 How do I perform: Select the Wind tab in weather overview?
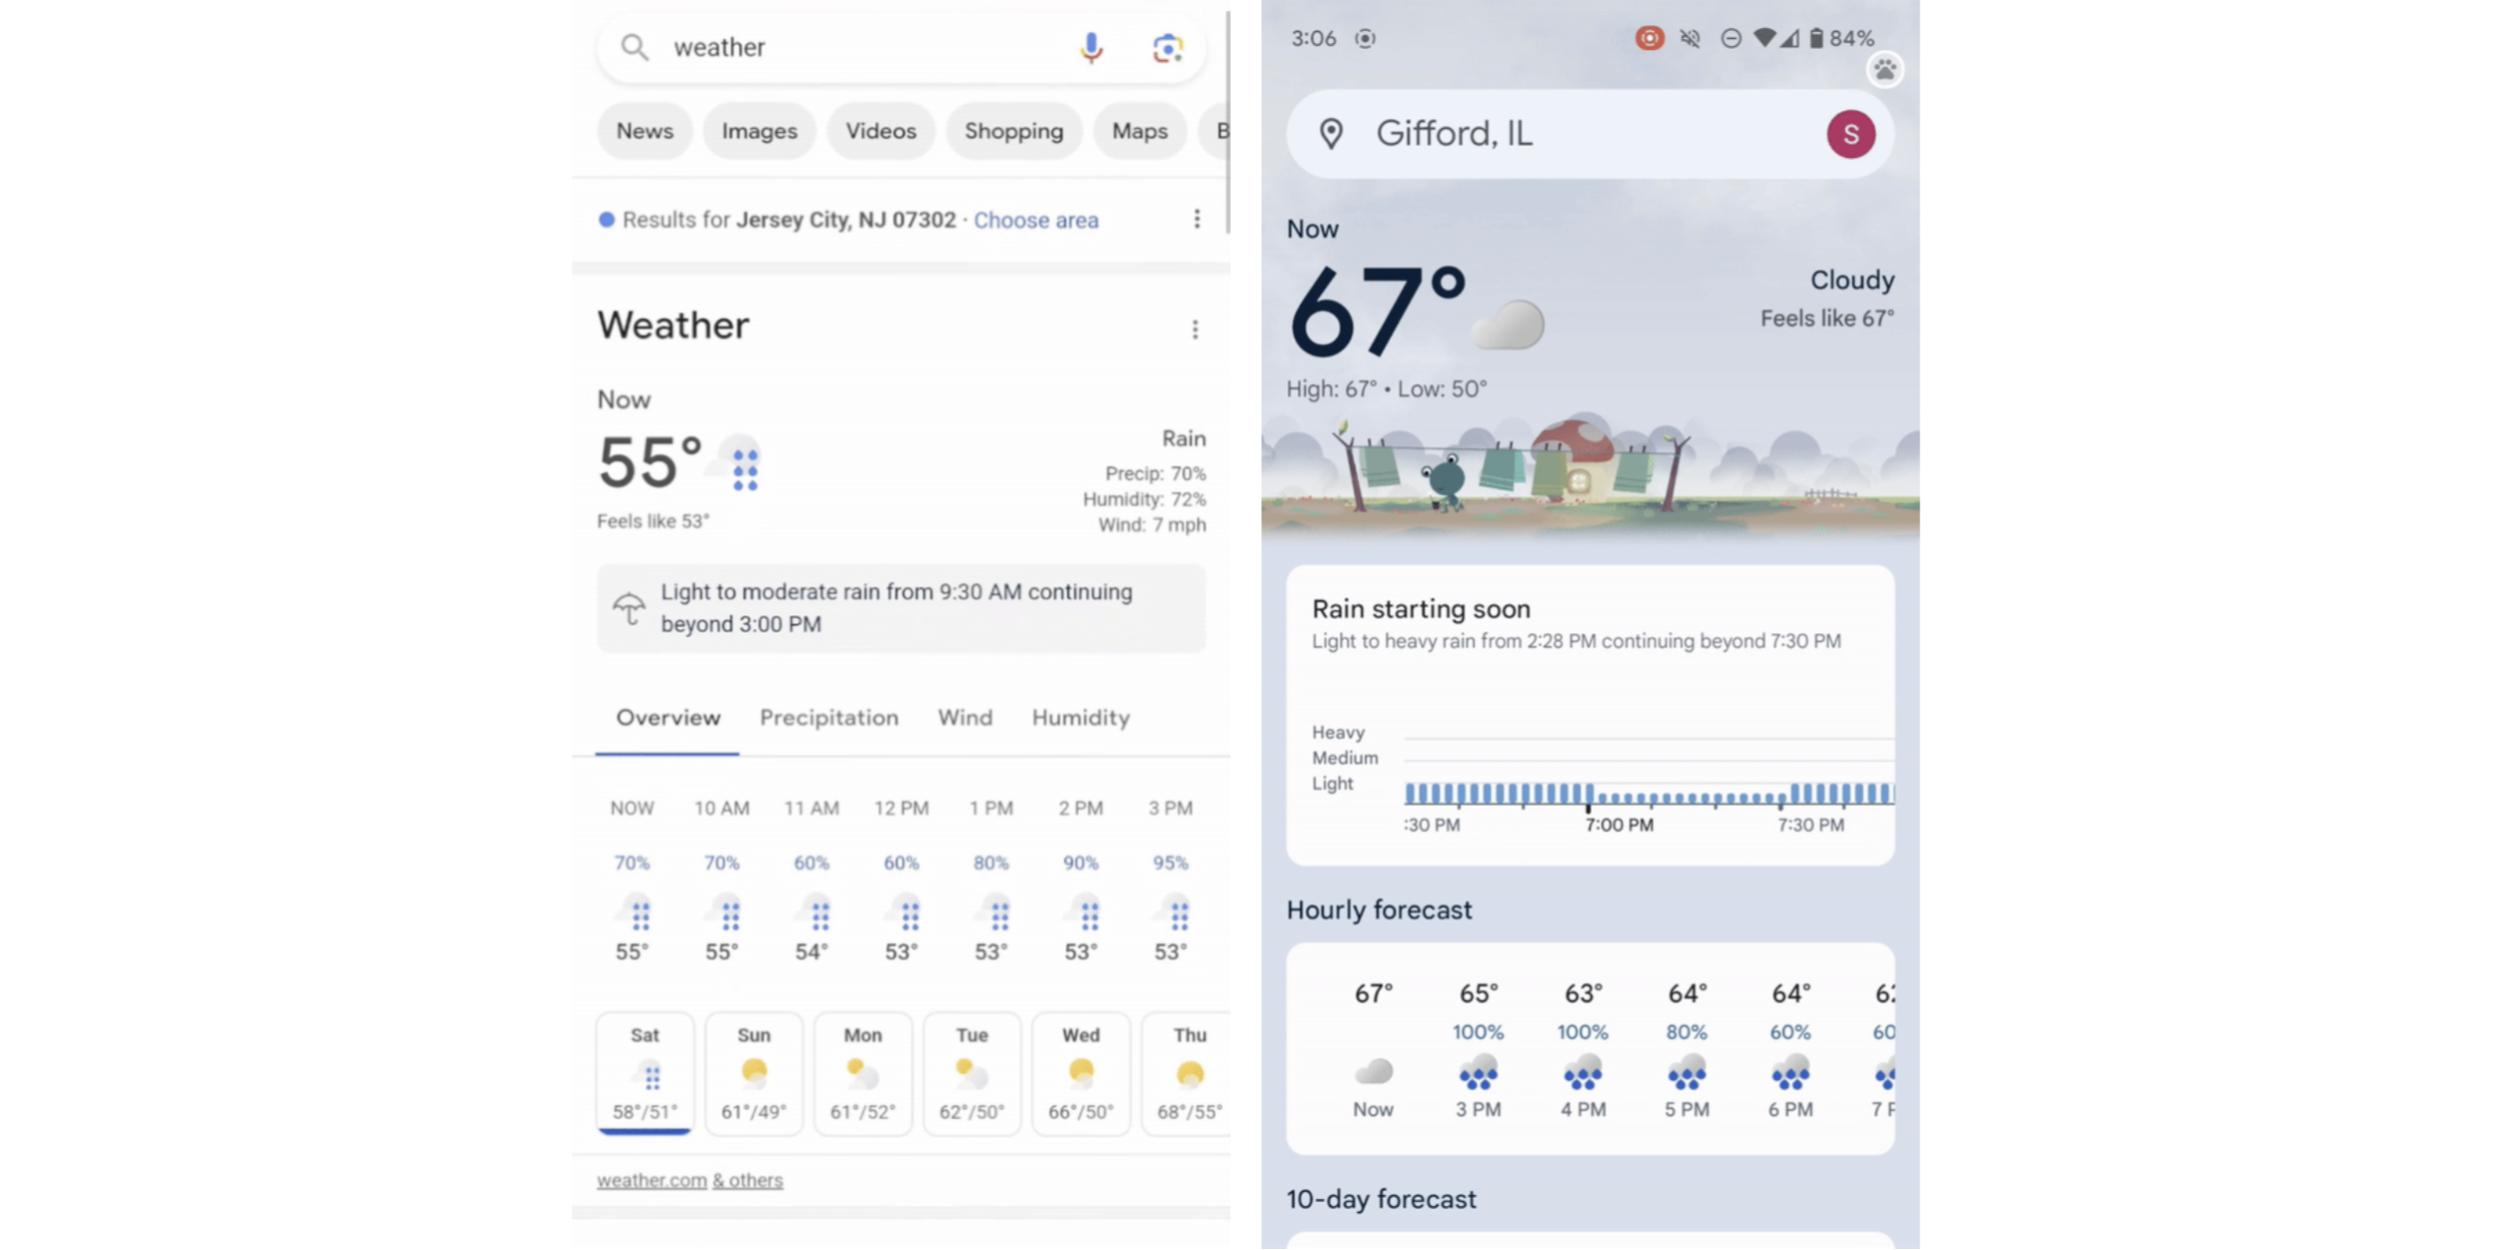(x=965, y=716)
